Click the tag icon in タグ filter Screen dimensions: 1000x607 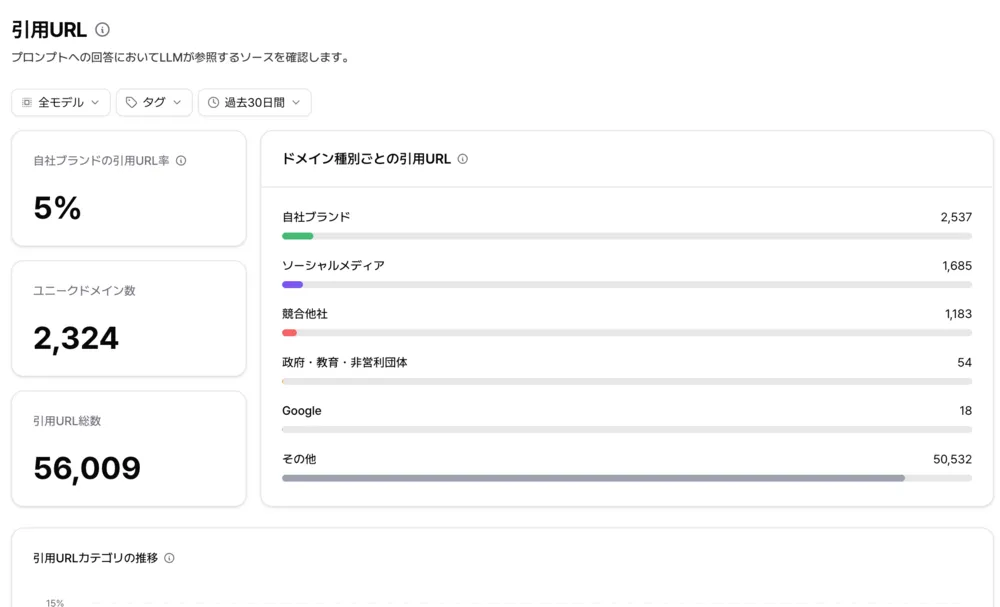pos(131,103)
